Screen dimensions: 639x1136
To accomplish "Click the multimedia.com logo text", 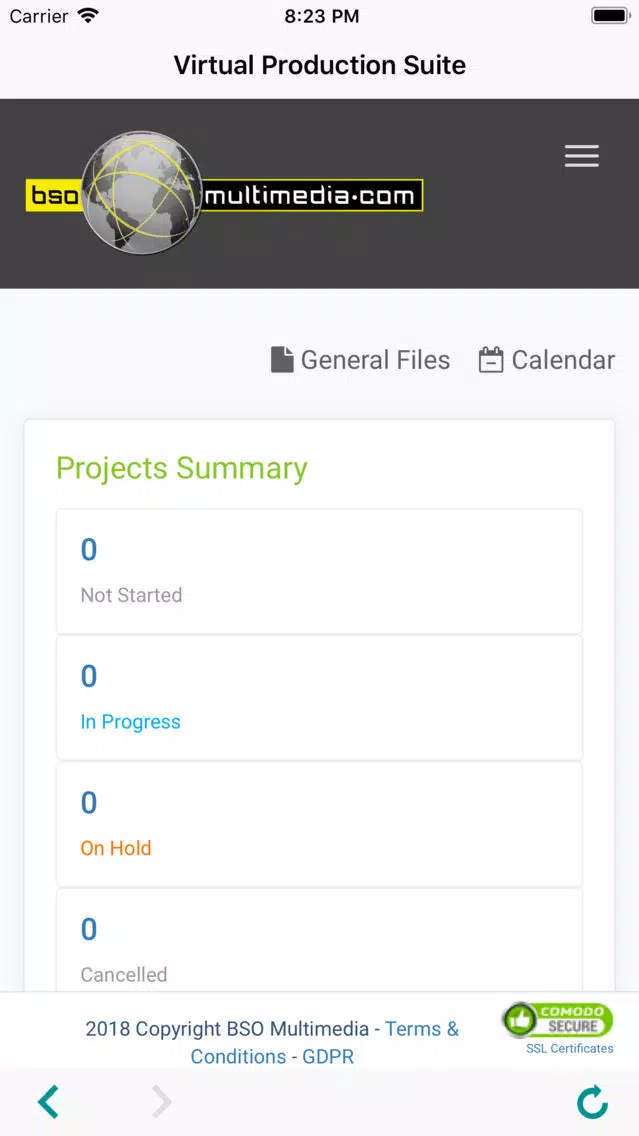I will coord(312,196).
